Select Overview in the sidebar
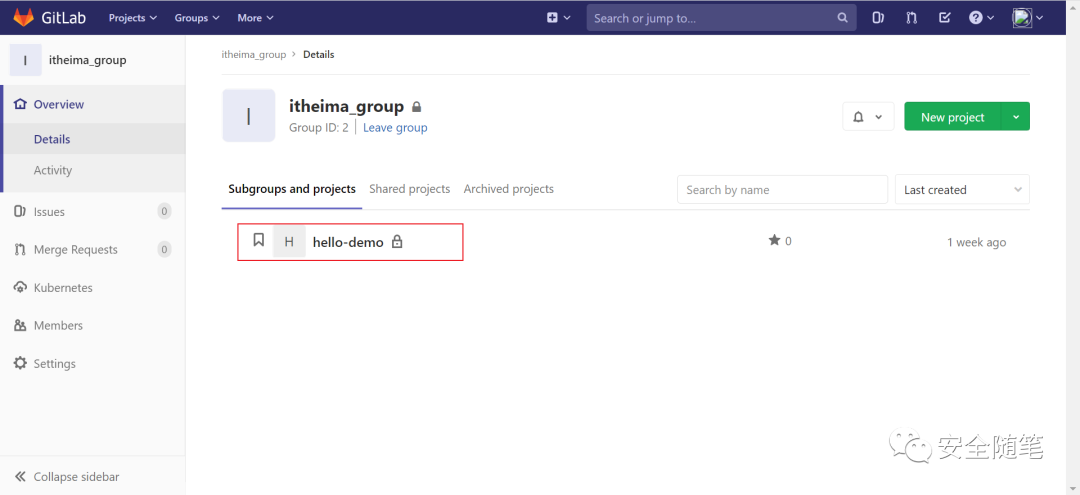 (x=94, y=105)
